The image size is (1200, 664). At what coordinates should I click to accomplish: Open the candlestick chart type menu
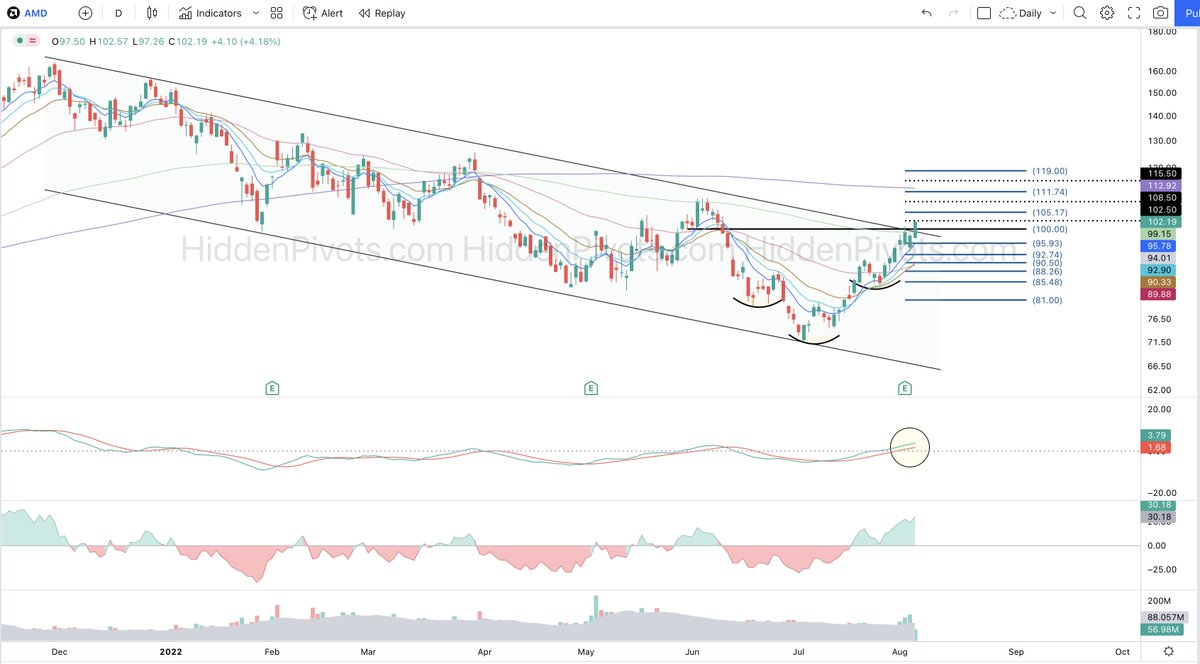(x=152, y=13)
